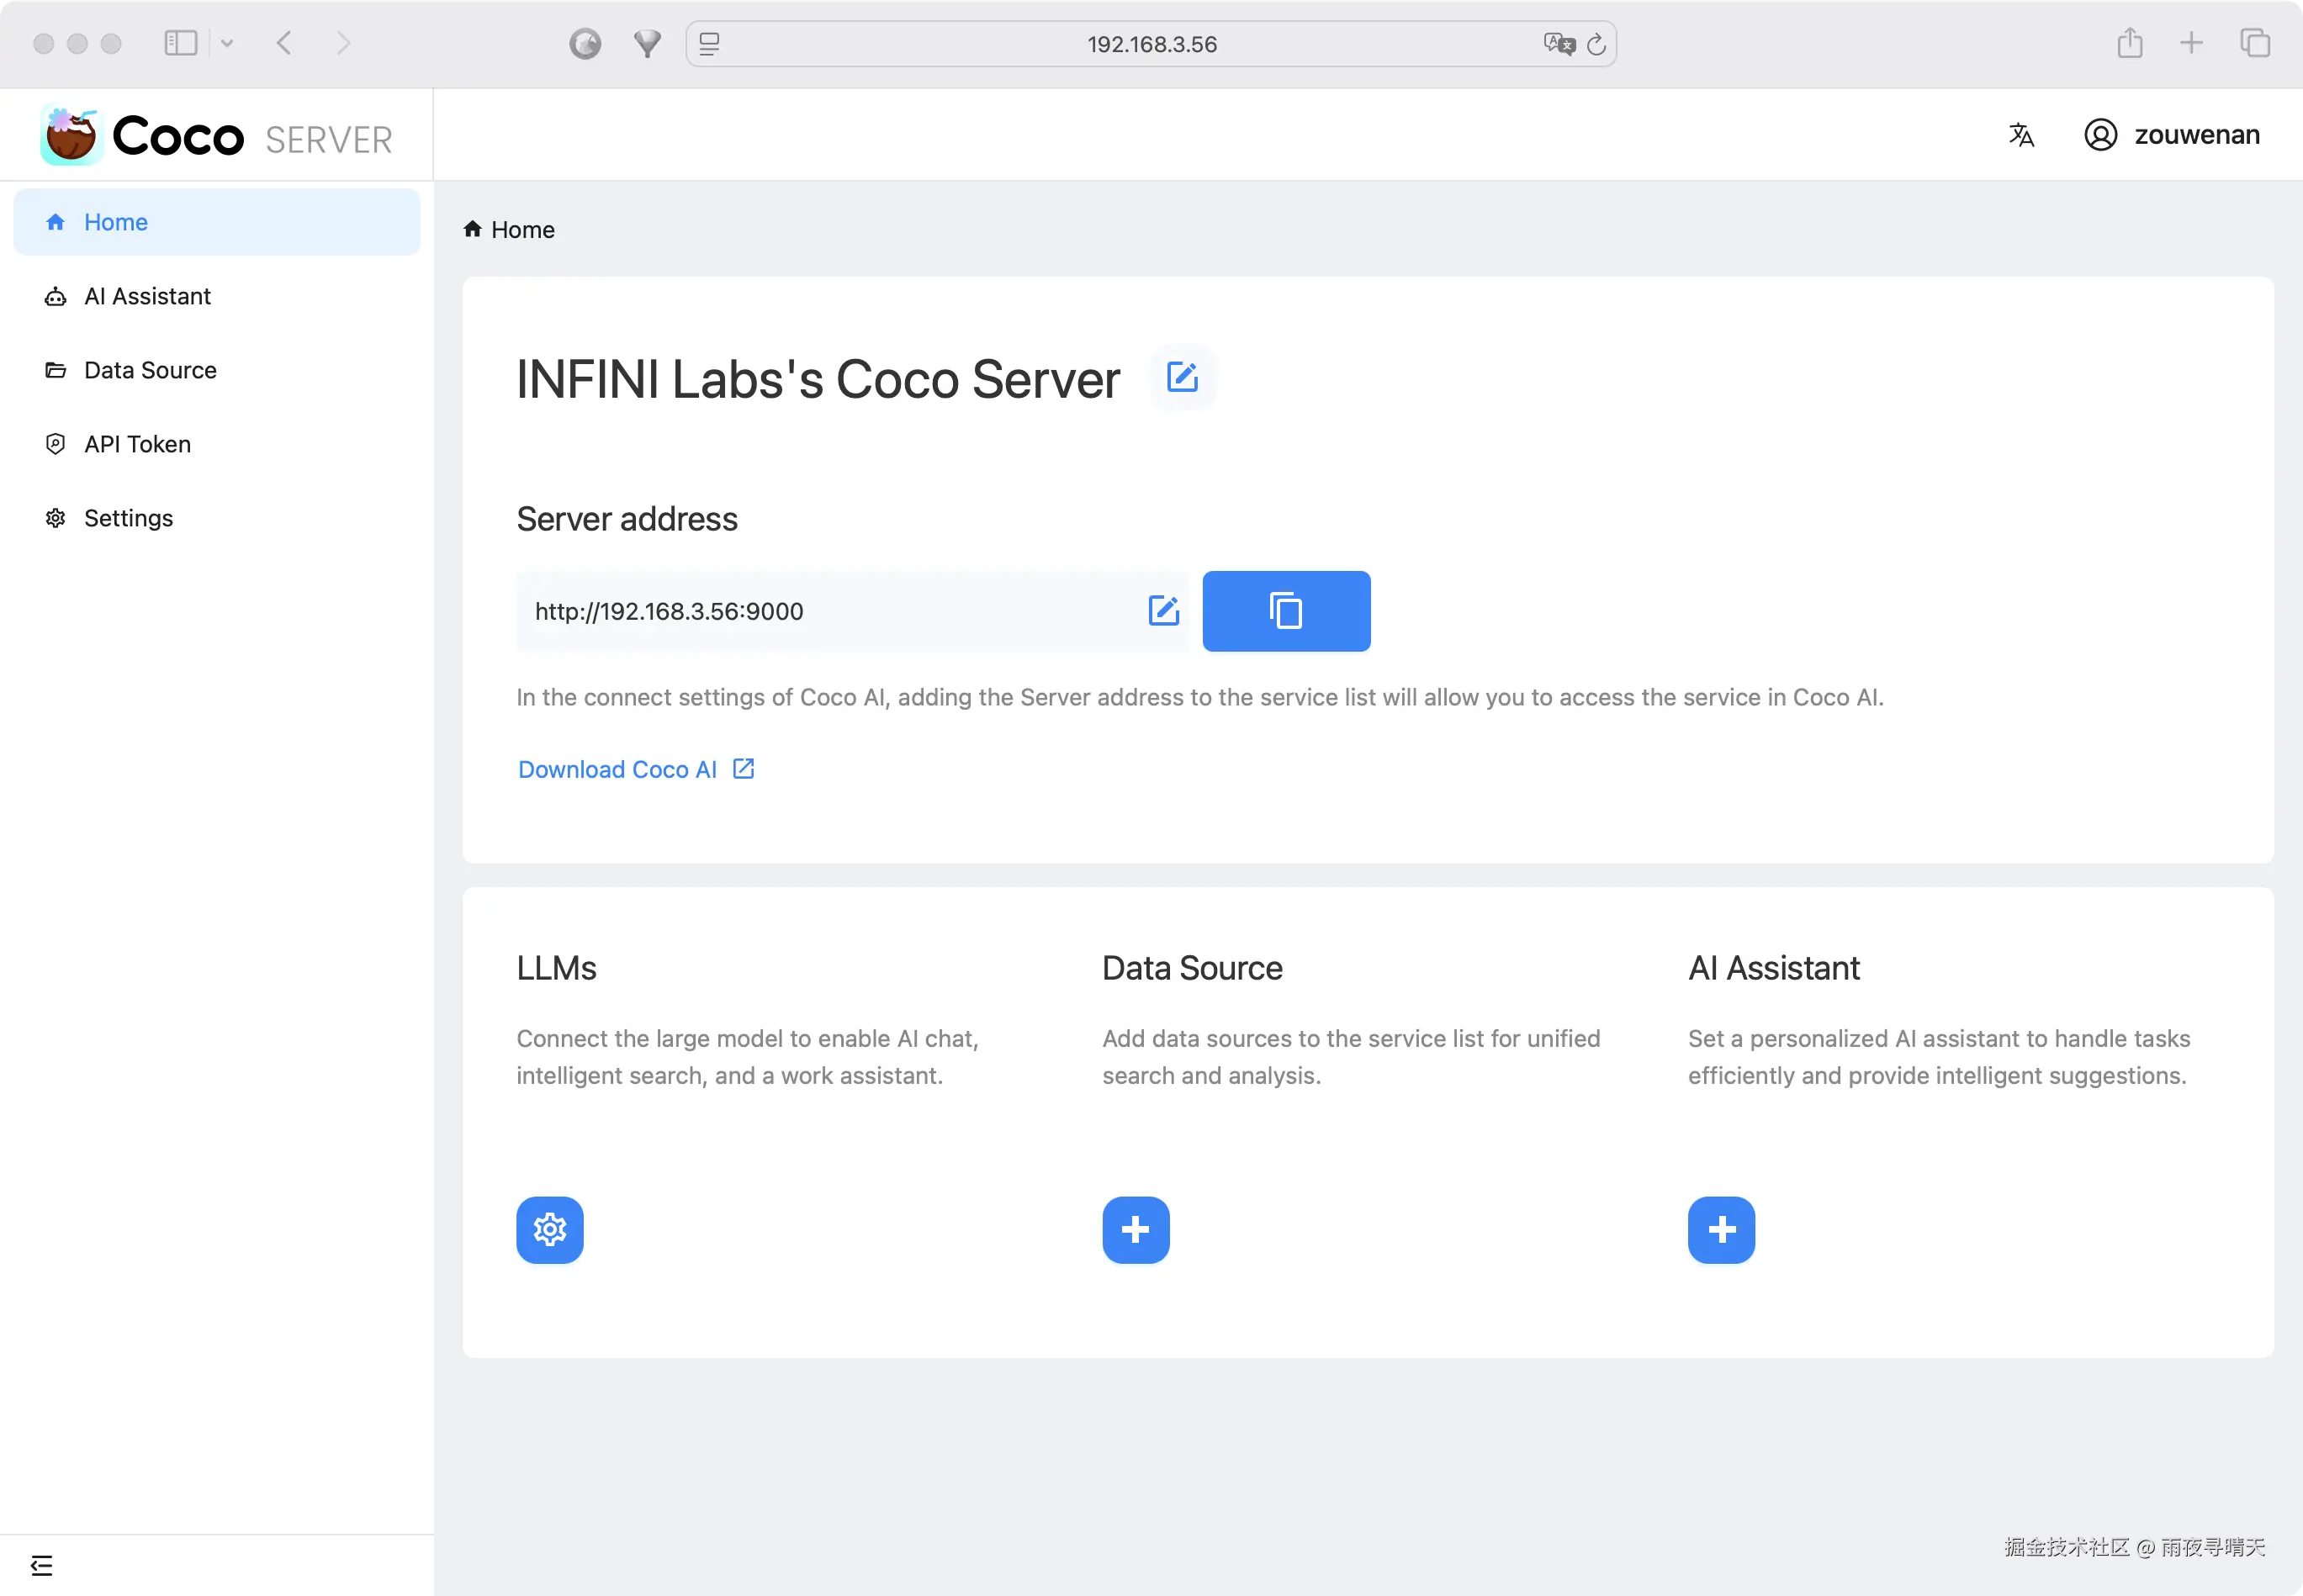This screenshot has height=1596, width=2303.
Task: Edit the INFINI Labs server name
Action: (1182, 378)
